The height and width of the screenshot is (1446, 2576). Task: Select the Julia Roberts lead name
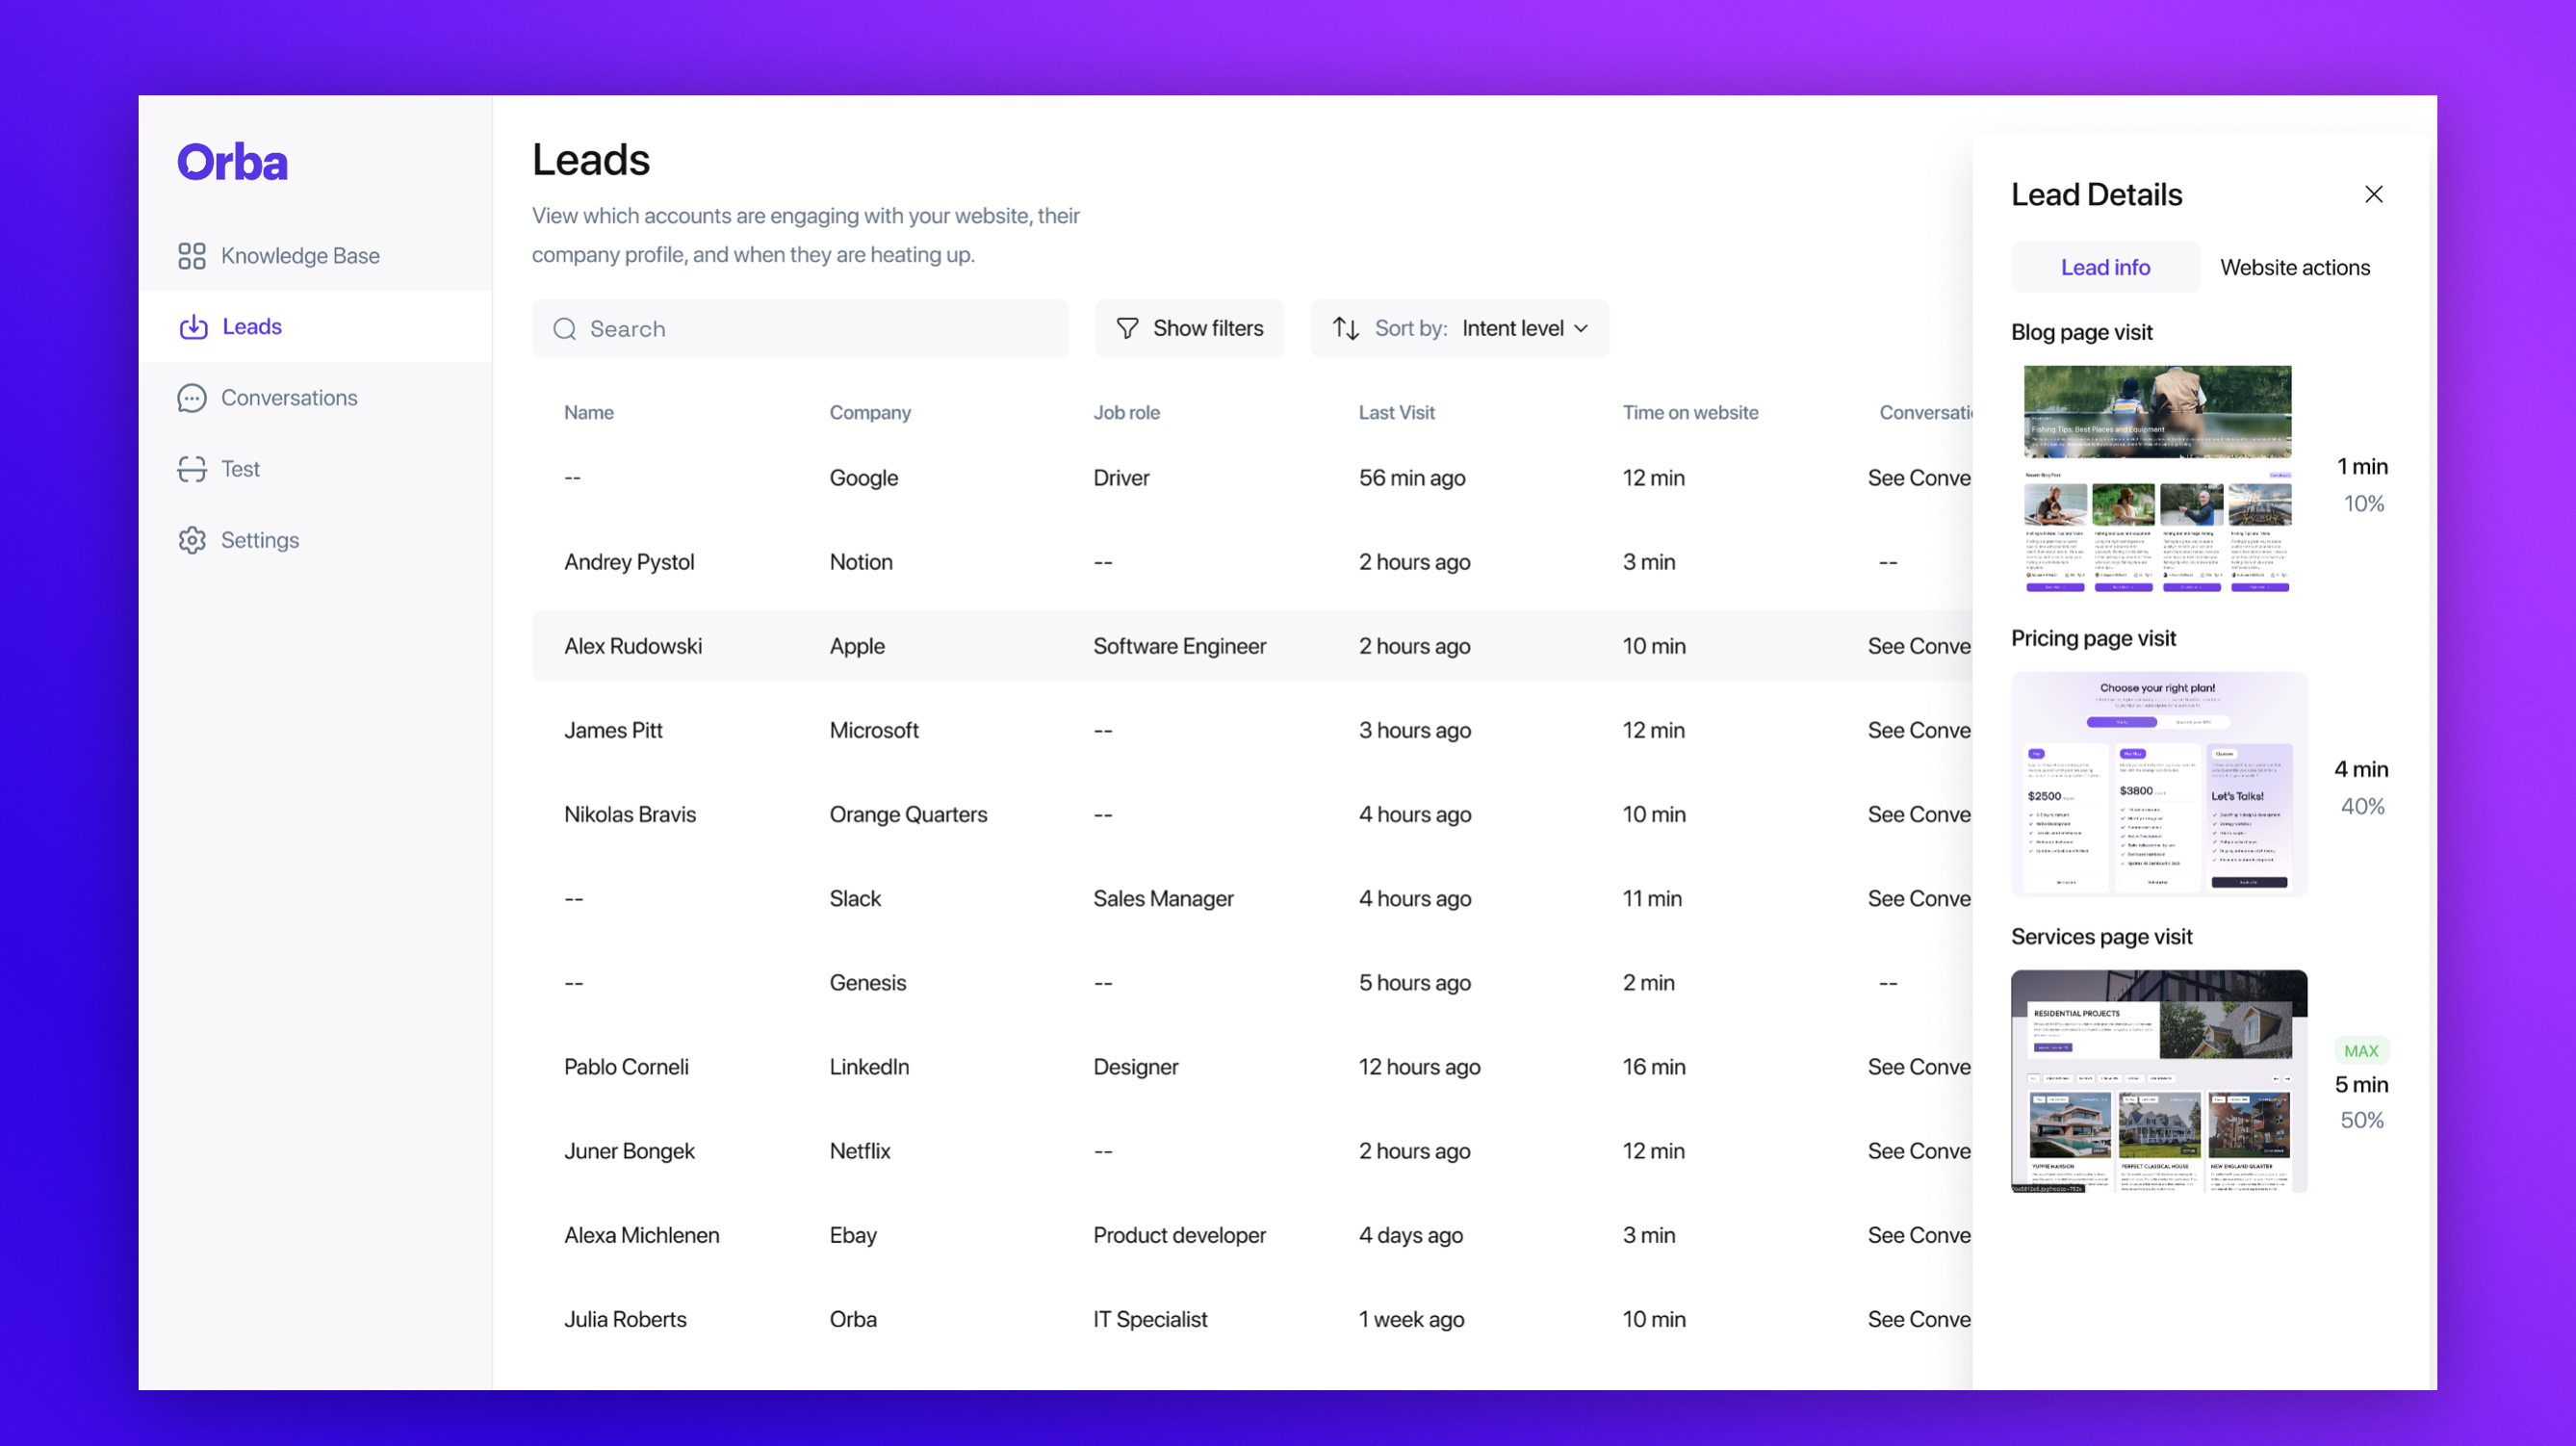point(625,1318)
